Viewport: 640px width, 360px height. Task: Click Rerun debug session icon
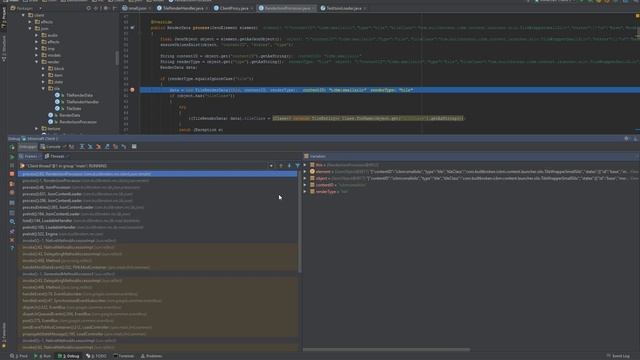pyautogui.click(x=12, y=147)
